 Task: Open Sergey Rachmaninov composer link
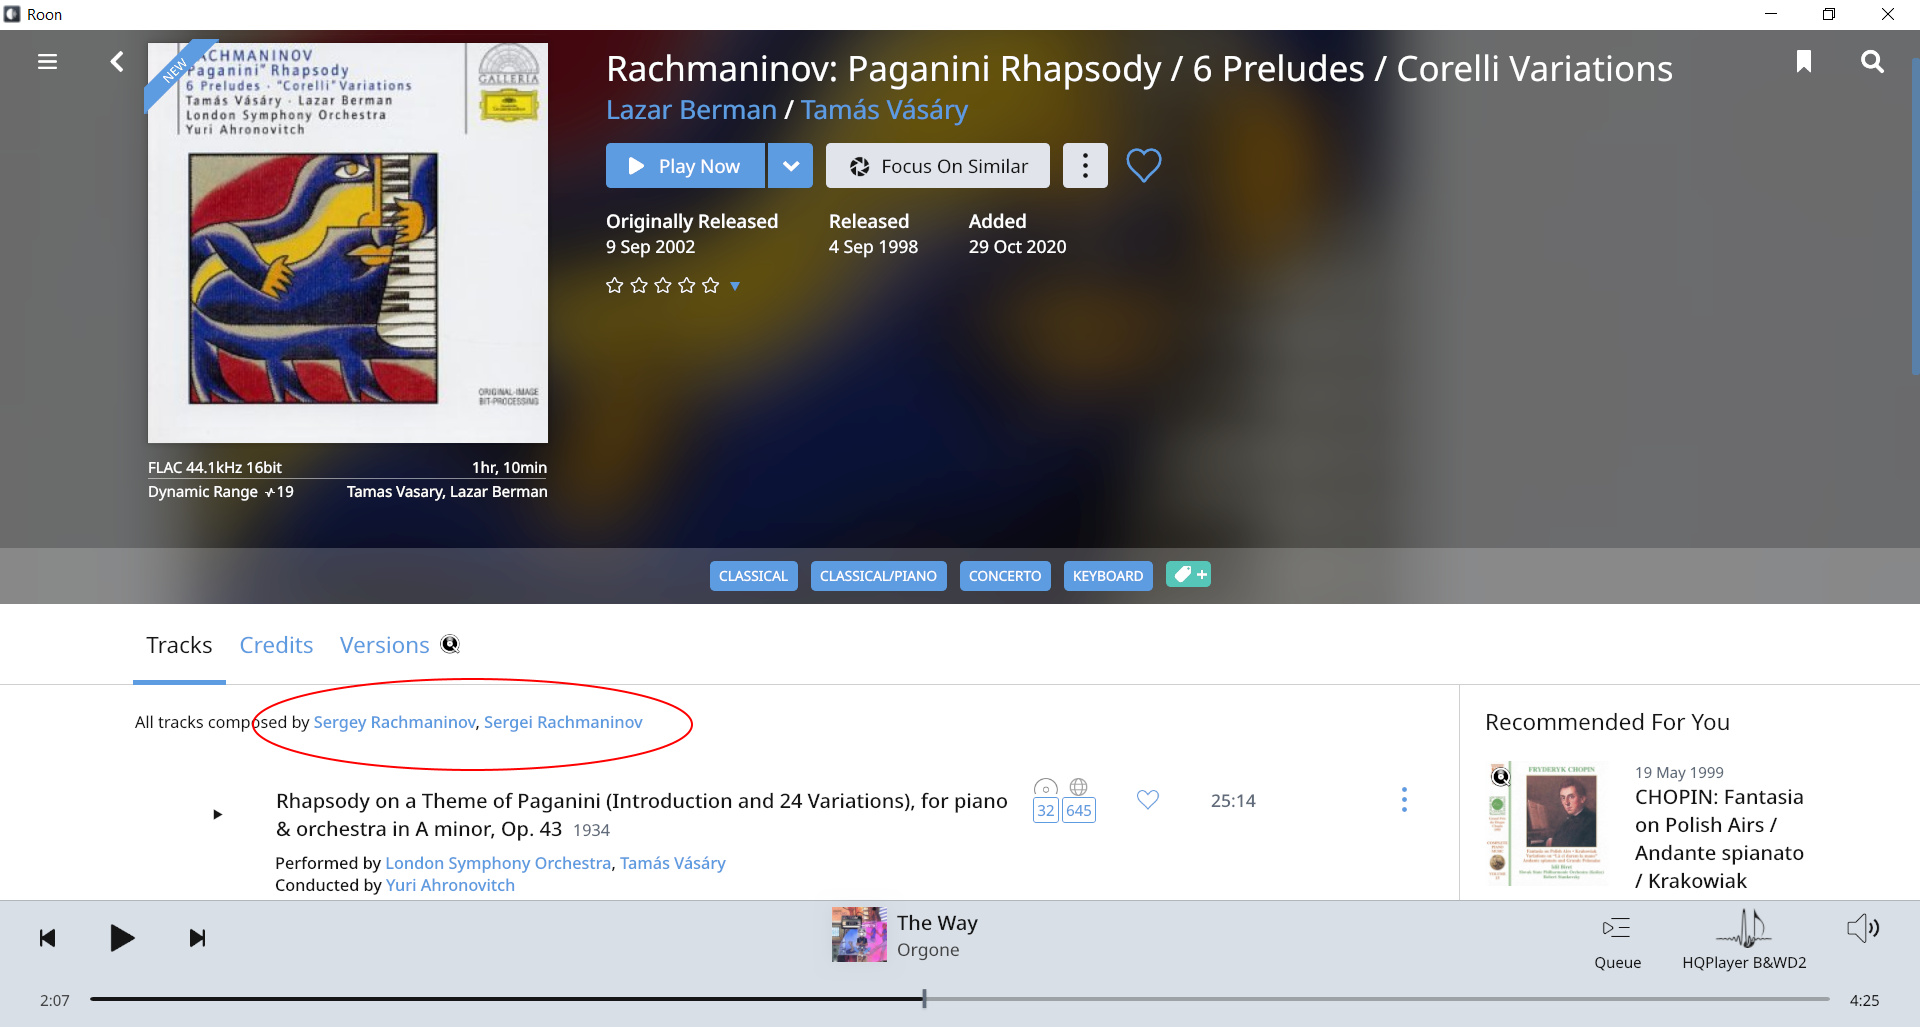(394, 722)
